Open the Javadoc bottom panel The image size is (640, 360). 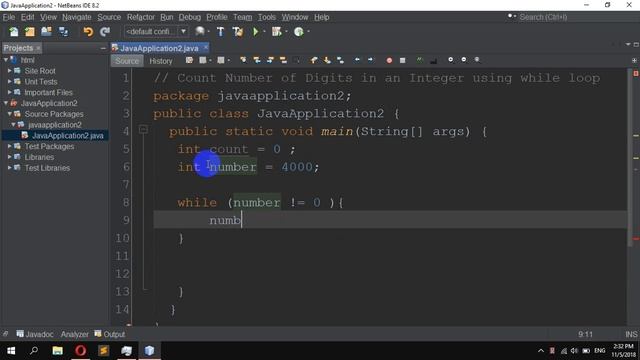pyautogui.click(x=35, y=334)
